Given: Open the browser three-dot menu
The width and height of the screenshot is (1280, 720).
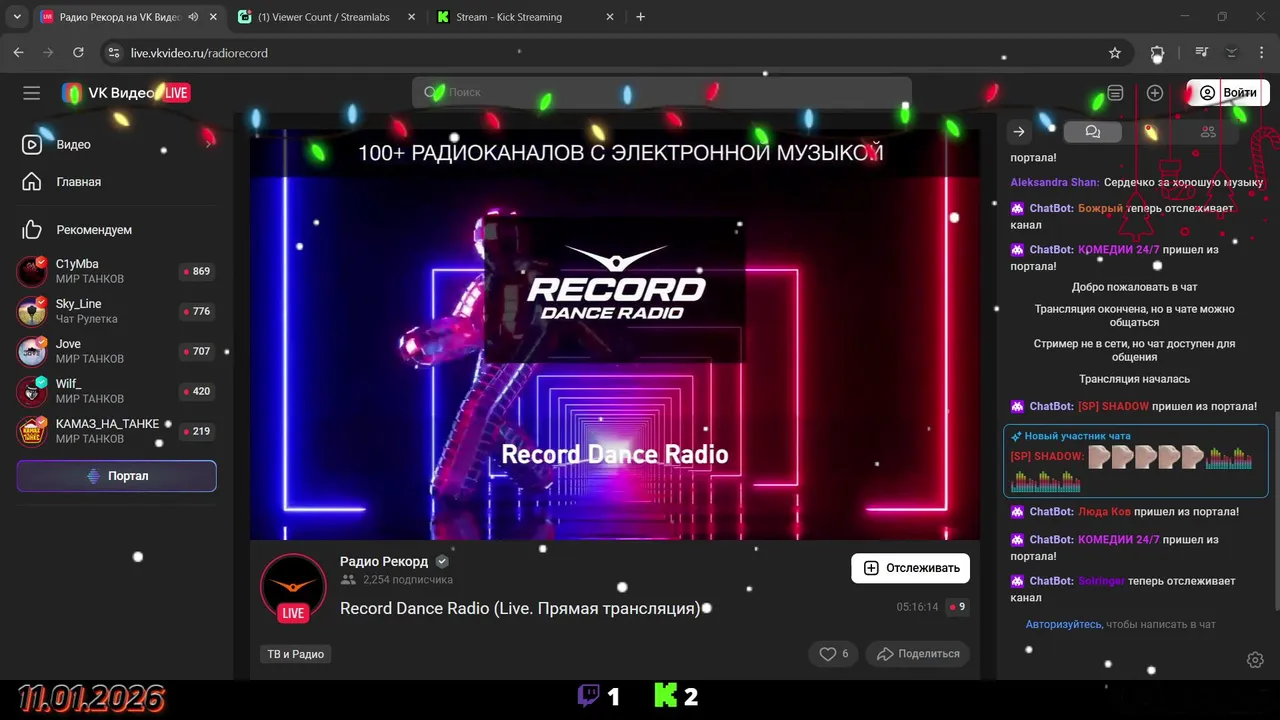Looking at the screenshot, I should 1262,53.
